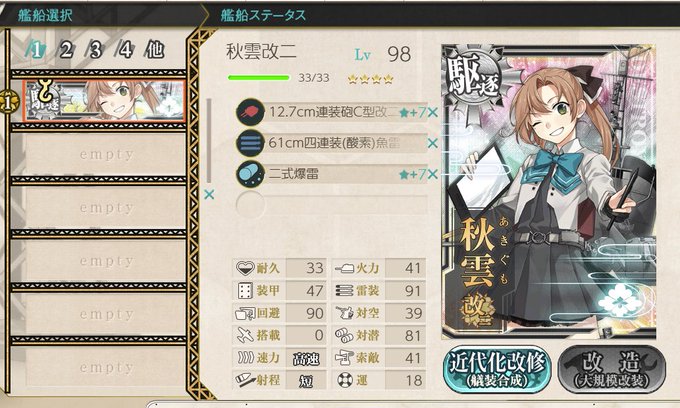Screen dimensions: 680x408
Task: Click the depth charge equipment icon
Action: pyautogui.click(x=250, y=174)
